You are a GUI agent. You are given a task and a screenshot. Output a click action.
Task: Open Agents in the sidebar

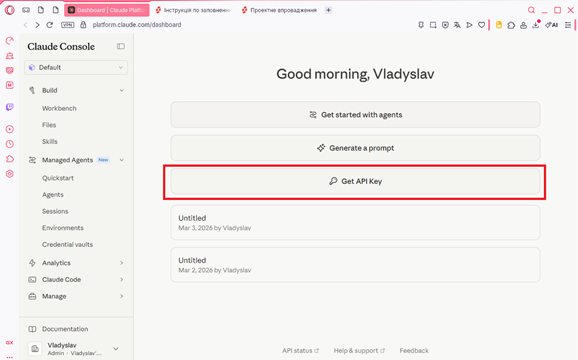click(53, 195)
